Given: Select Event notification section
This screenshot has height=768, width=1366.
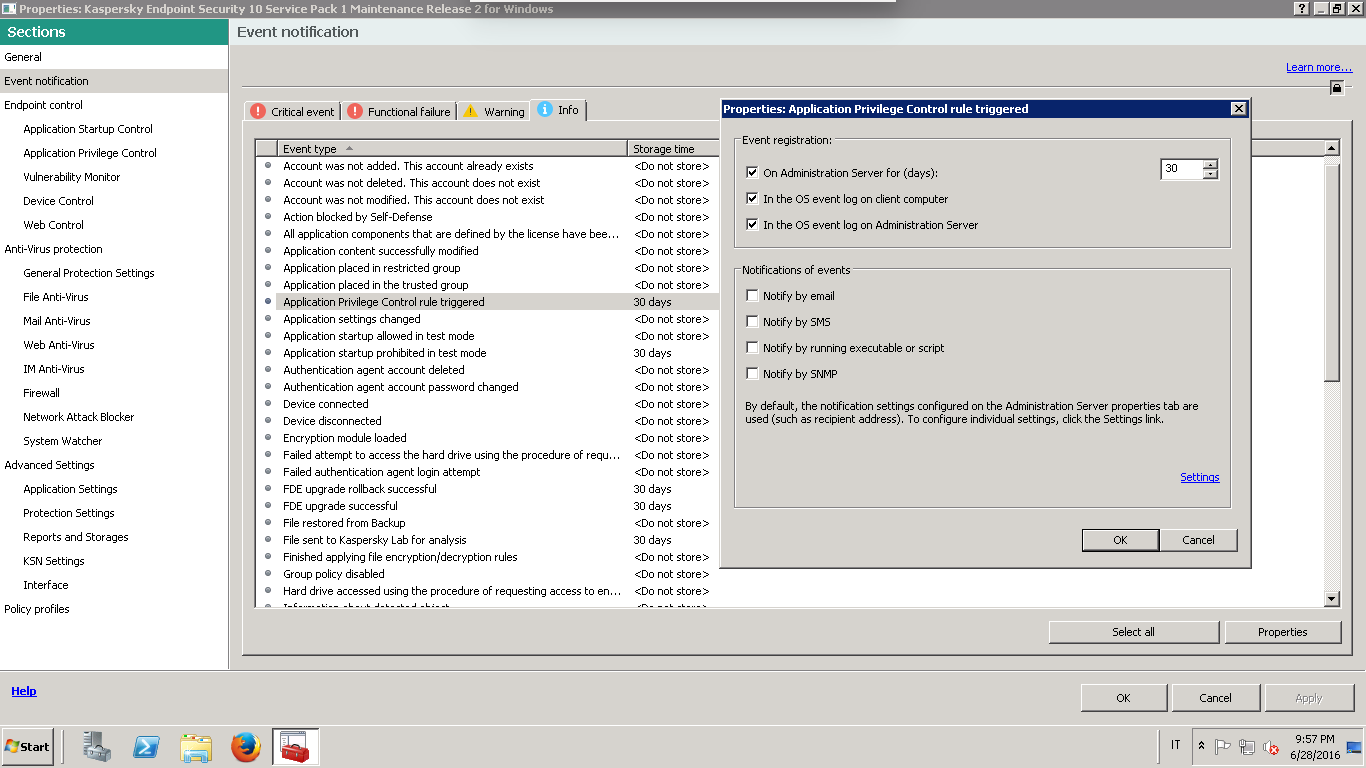Looking at the screenshot, I should click(114, 81).
